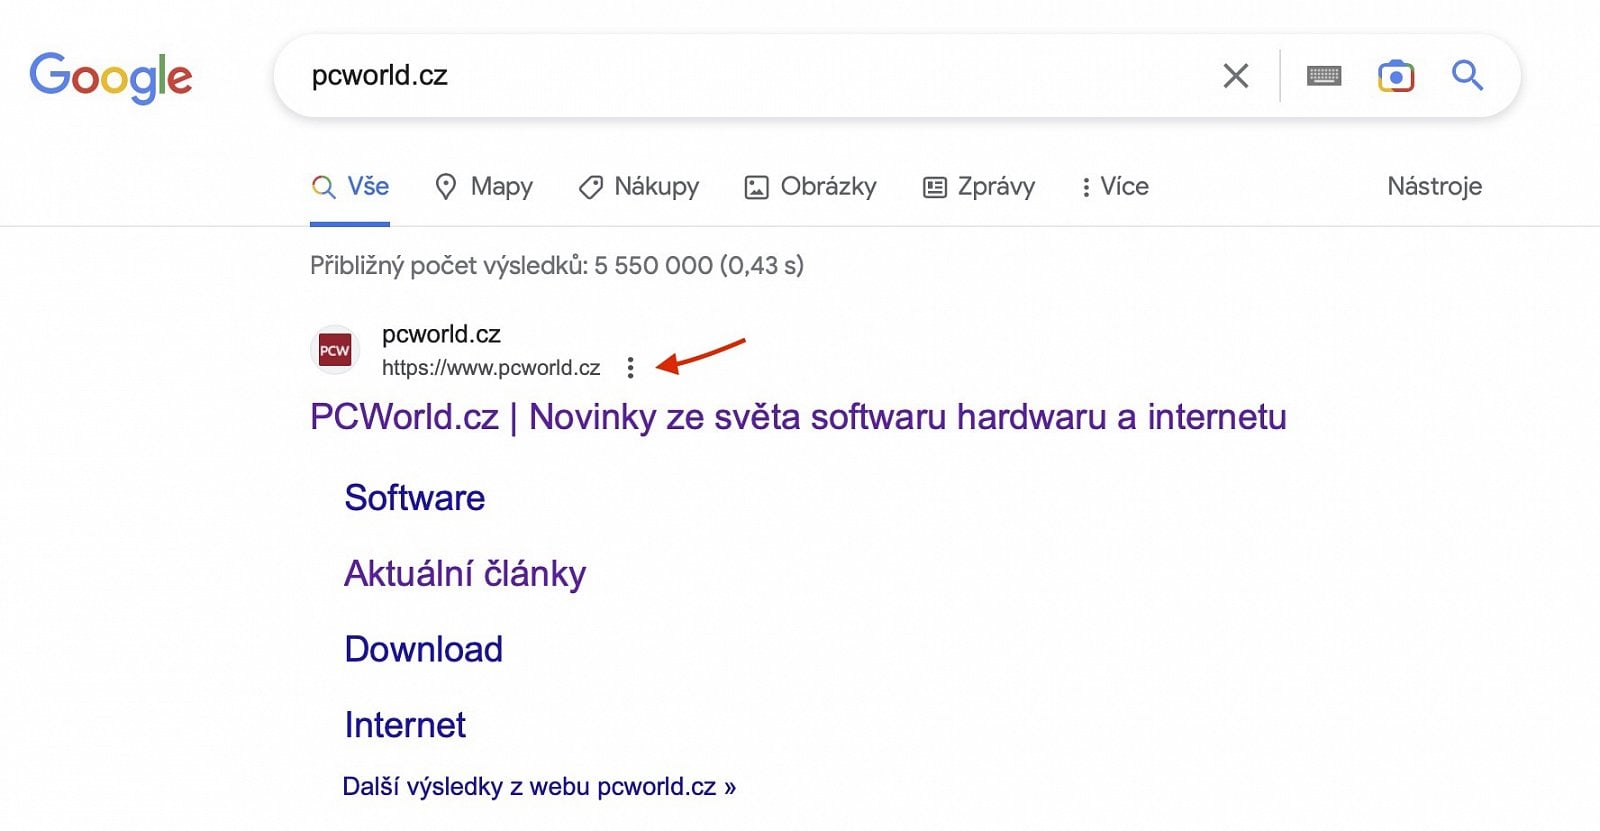Clear the search query with X
The image size is (1600, 831).
tap(1235, 76)
